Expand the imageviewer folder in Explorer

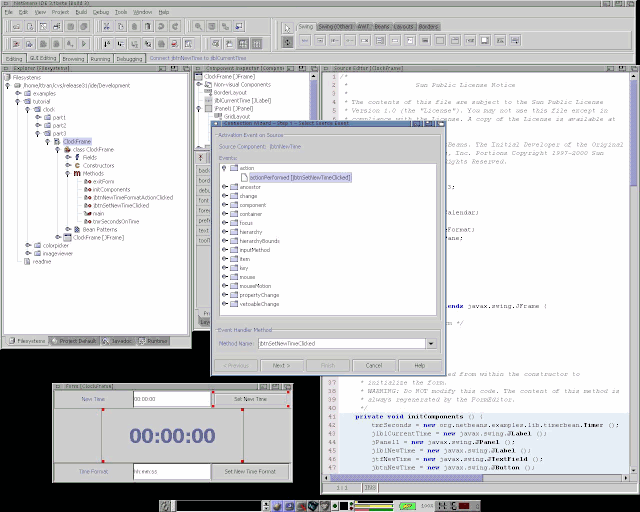pyautogui.click(x=29, y=253)
